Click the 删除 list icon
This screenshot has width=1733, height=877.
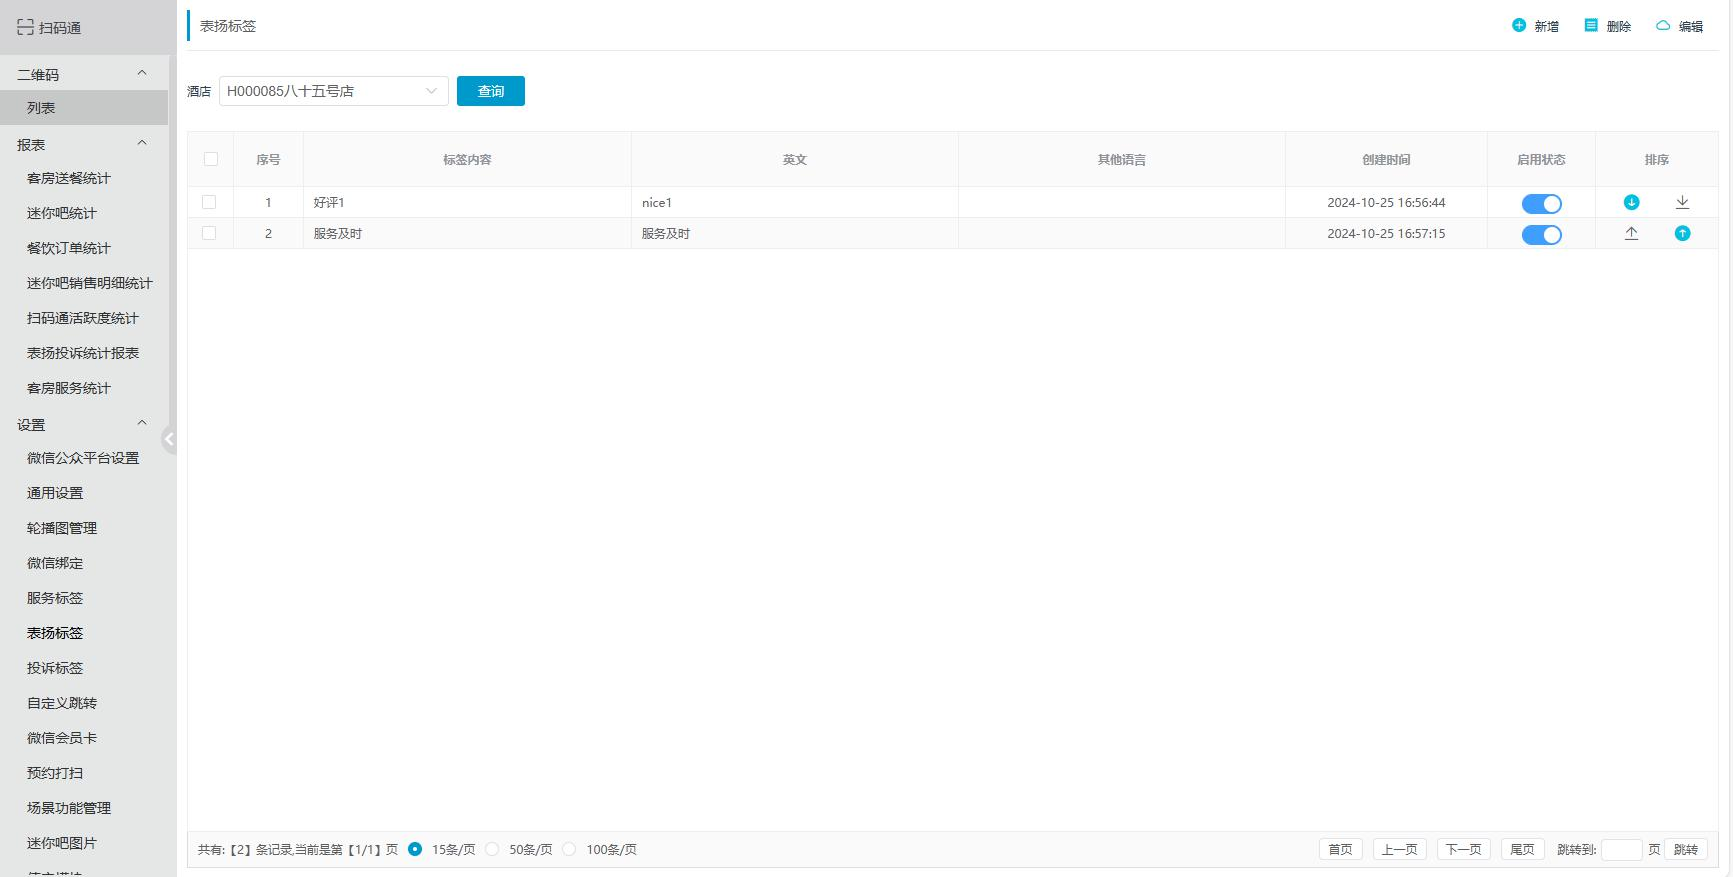(x=1591, y=26)
